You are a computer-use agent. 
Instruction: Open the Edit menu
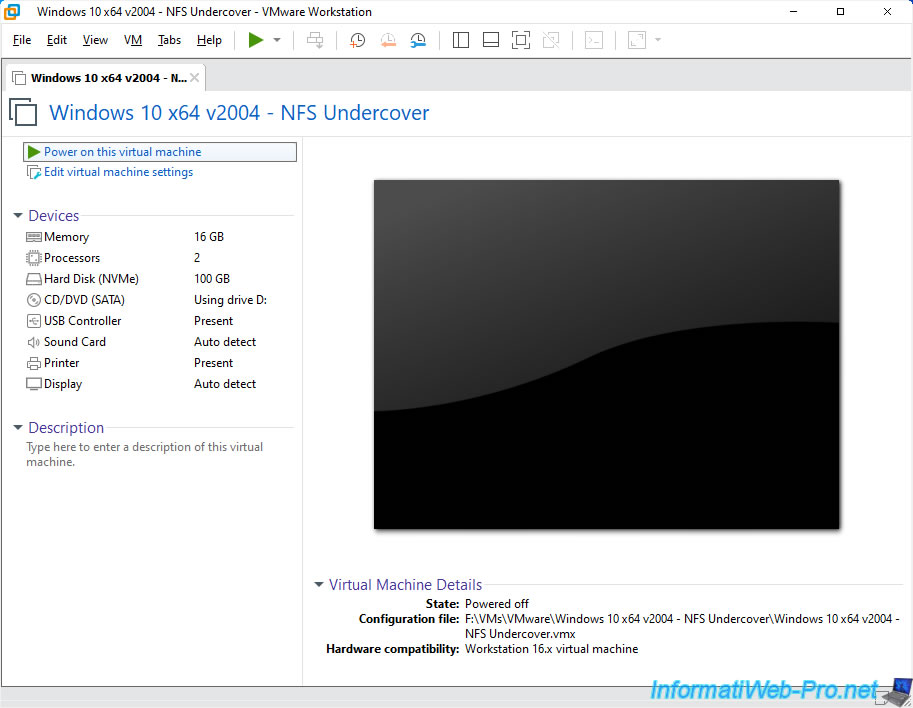[56, 40]
